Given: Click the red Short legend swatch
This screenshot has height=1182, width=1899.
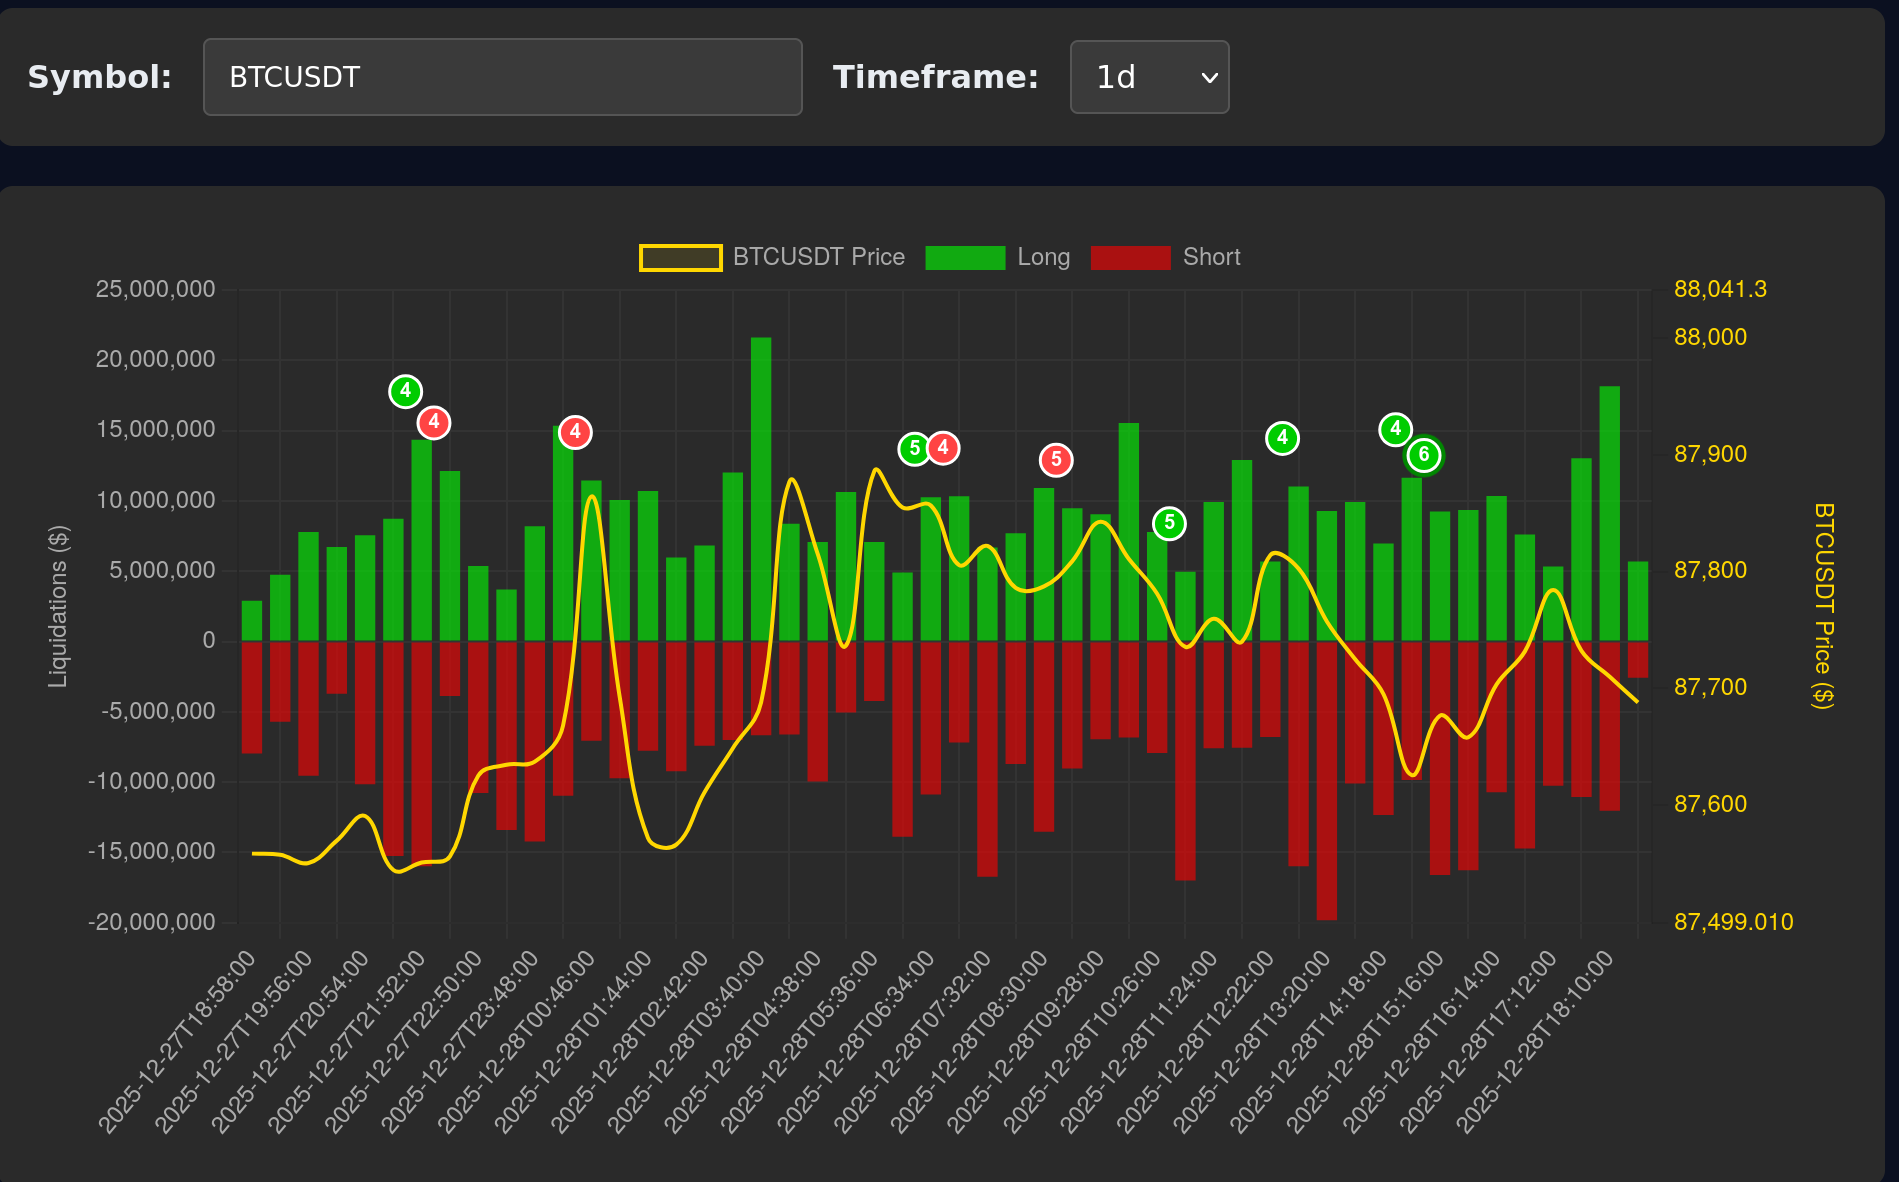Looking at the screenshot, I should [x=1130, y=258].
